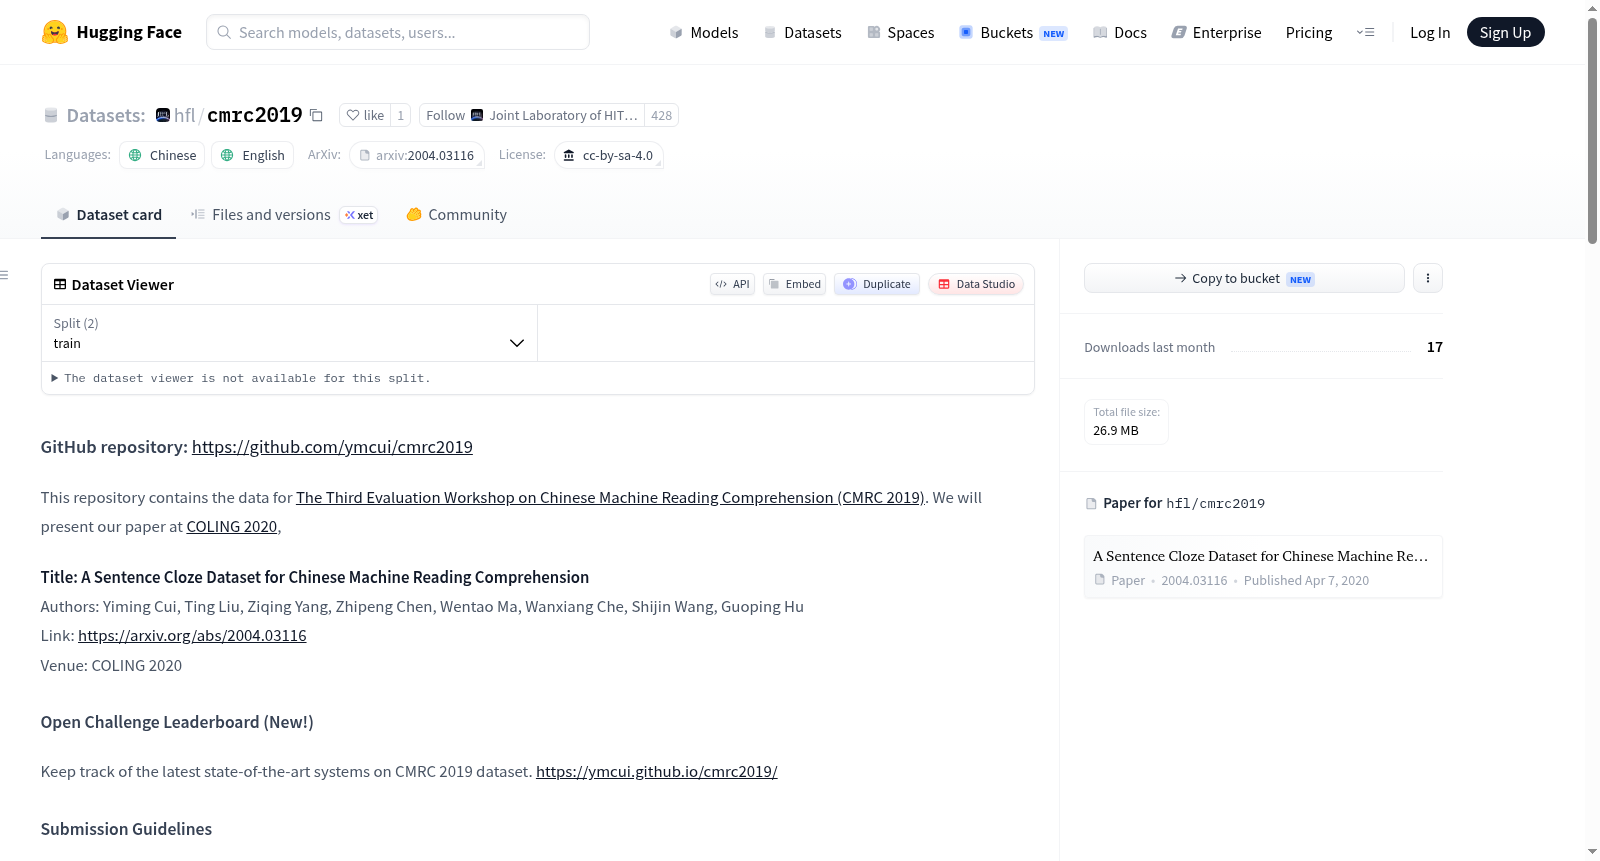The image size is (1600, 861).
Task: Expand the extra navigation menu icon
Action: click(x=1365, y=32)
